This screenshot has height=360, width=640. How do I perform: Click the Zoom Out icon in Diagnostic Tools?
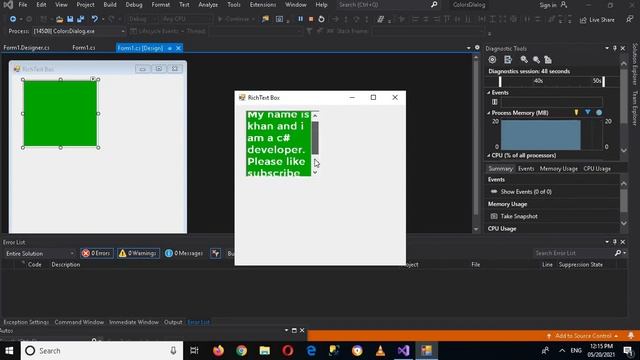click(536, 60)
